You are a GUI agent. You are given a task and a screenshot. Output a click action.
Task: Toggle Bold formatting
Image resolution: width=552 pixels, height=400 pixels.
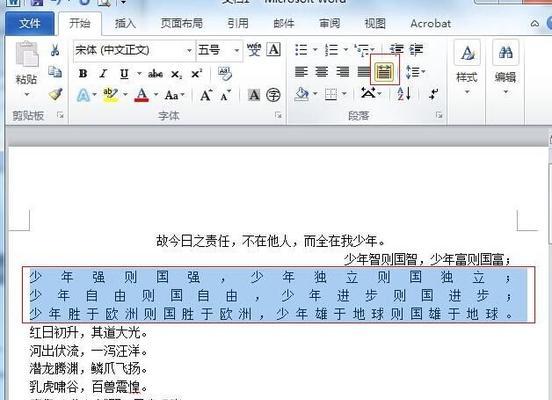tap(83, 74)
